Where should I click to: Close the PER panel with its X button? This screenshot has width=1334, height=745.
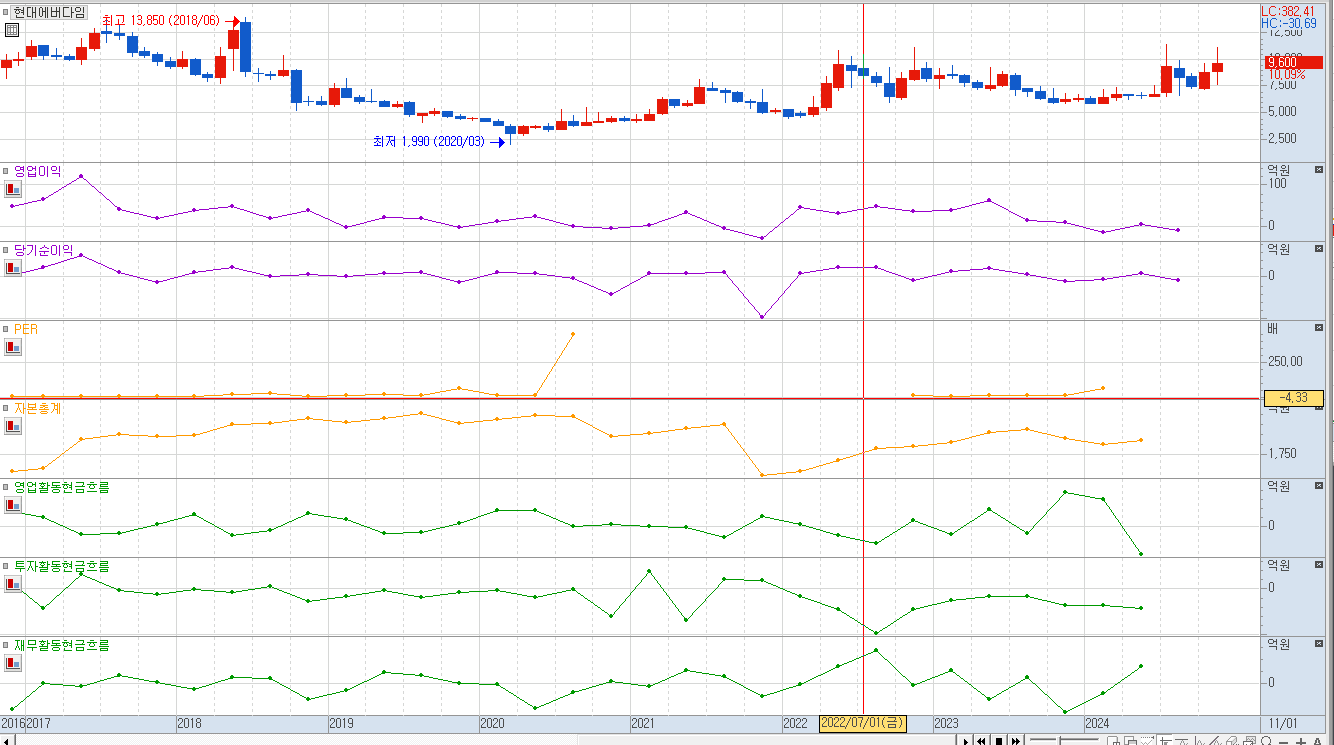[1318, 328]
